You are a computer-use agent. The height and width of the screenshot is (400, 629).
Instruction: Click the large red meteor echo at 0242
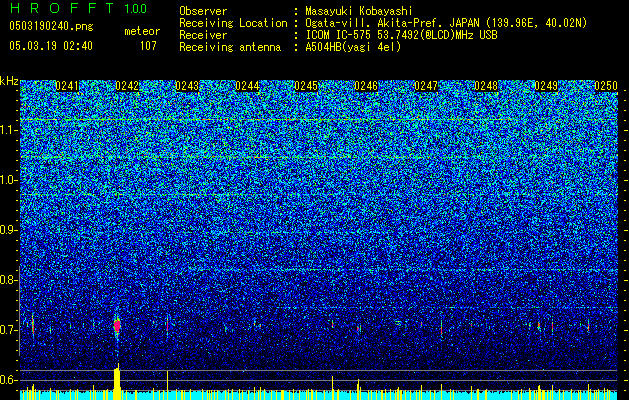[x=117, y=325]
